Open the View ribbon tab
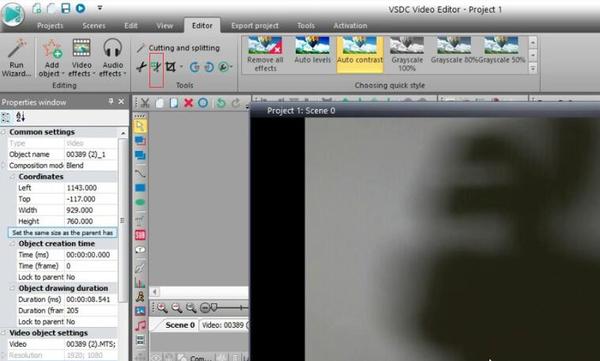Screen dimensions: 600x361 [x=165, y=26]
